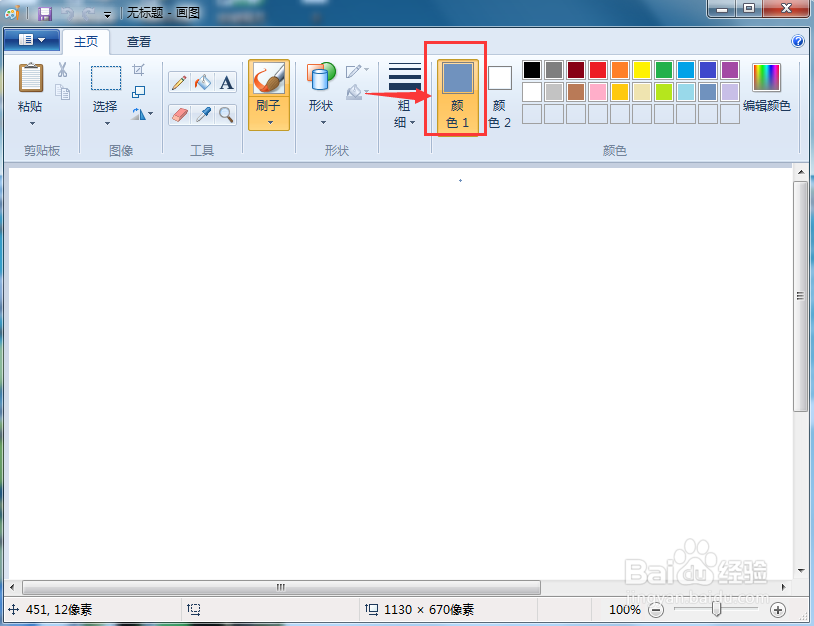Pick the black color swatch
Screen dimensions: 814x626
(x=532, y=70)
